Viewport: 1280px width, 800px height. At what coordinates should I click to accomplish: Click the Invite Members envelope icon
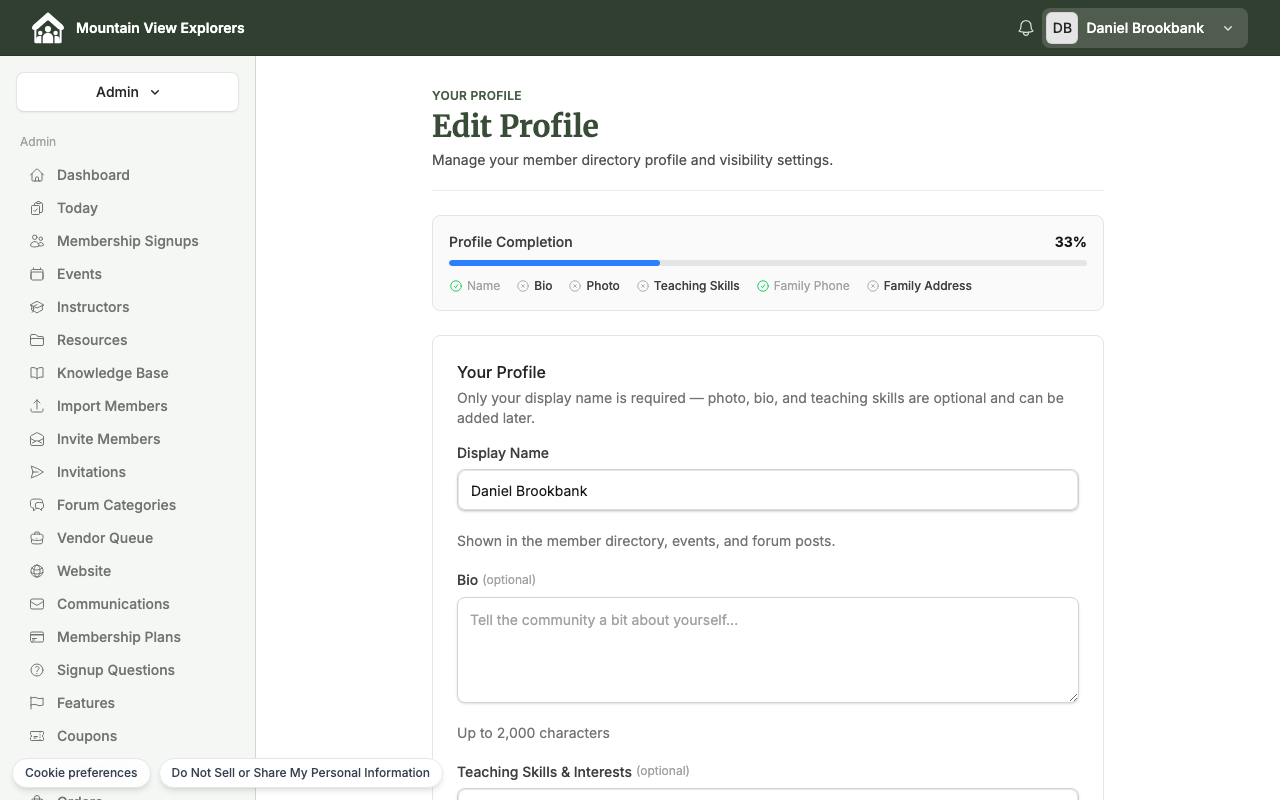tap(37, 439)
